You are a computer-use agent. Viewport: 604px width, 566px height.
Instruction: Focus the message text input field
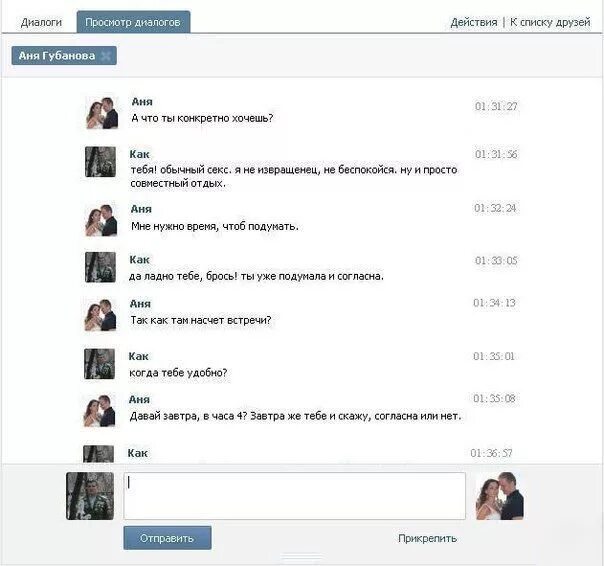coord(294,496)
